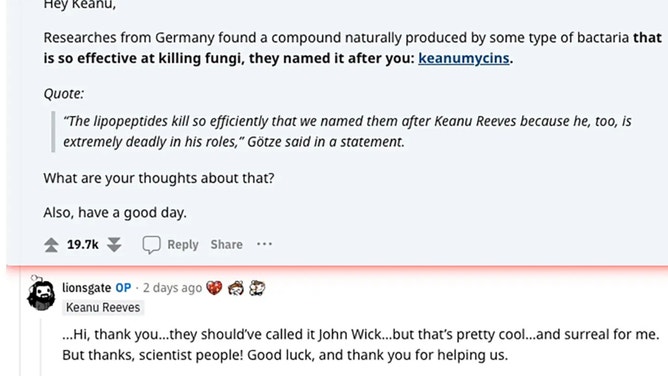
Task: Click the second award icon beside timestamp
Action: 236,288
